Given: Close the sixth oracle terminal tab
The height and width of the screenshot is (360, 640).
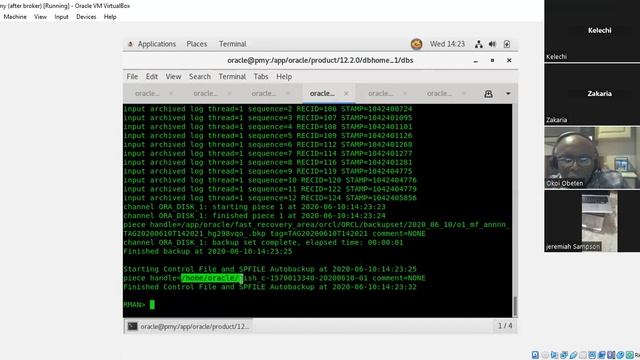Looking at the screenshot, I should (x=463, y=93).
